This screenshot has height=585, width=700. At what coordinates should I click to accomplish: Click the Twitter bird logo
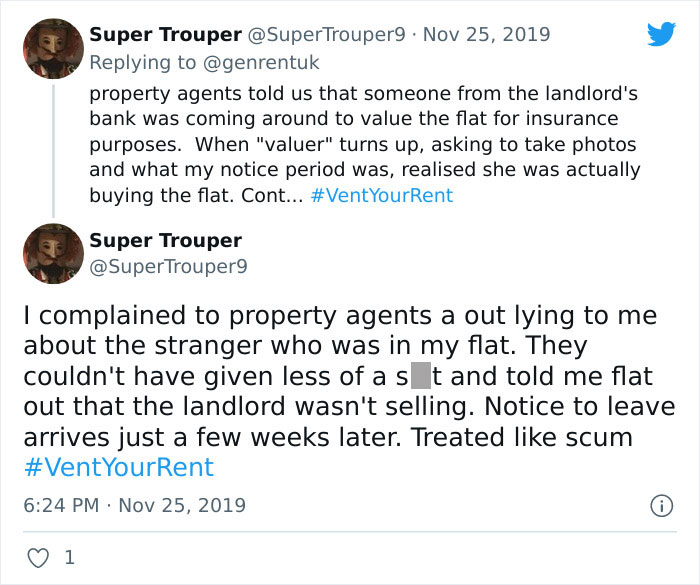(x=661, y=34)
